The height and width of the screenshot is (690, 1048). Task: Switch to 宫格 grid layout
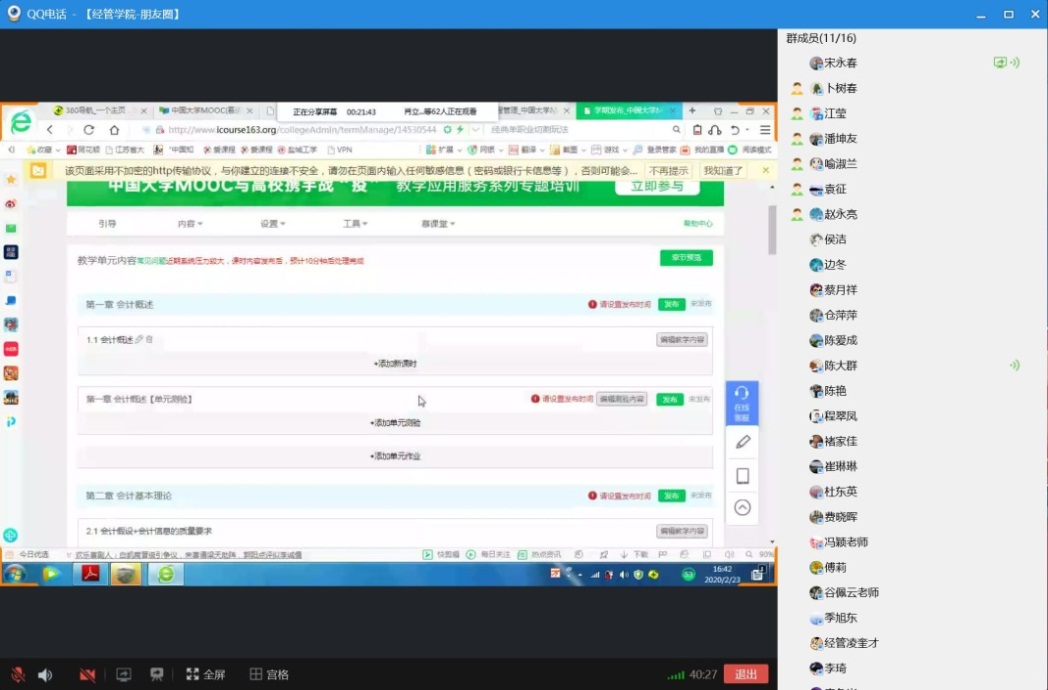[x=269, y=675]
